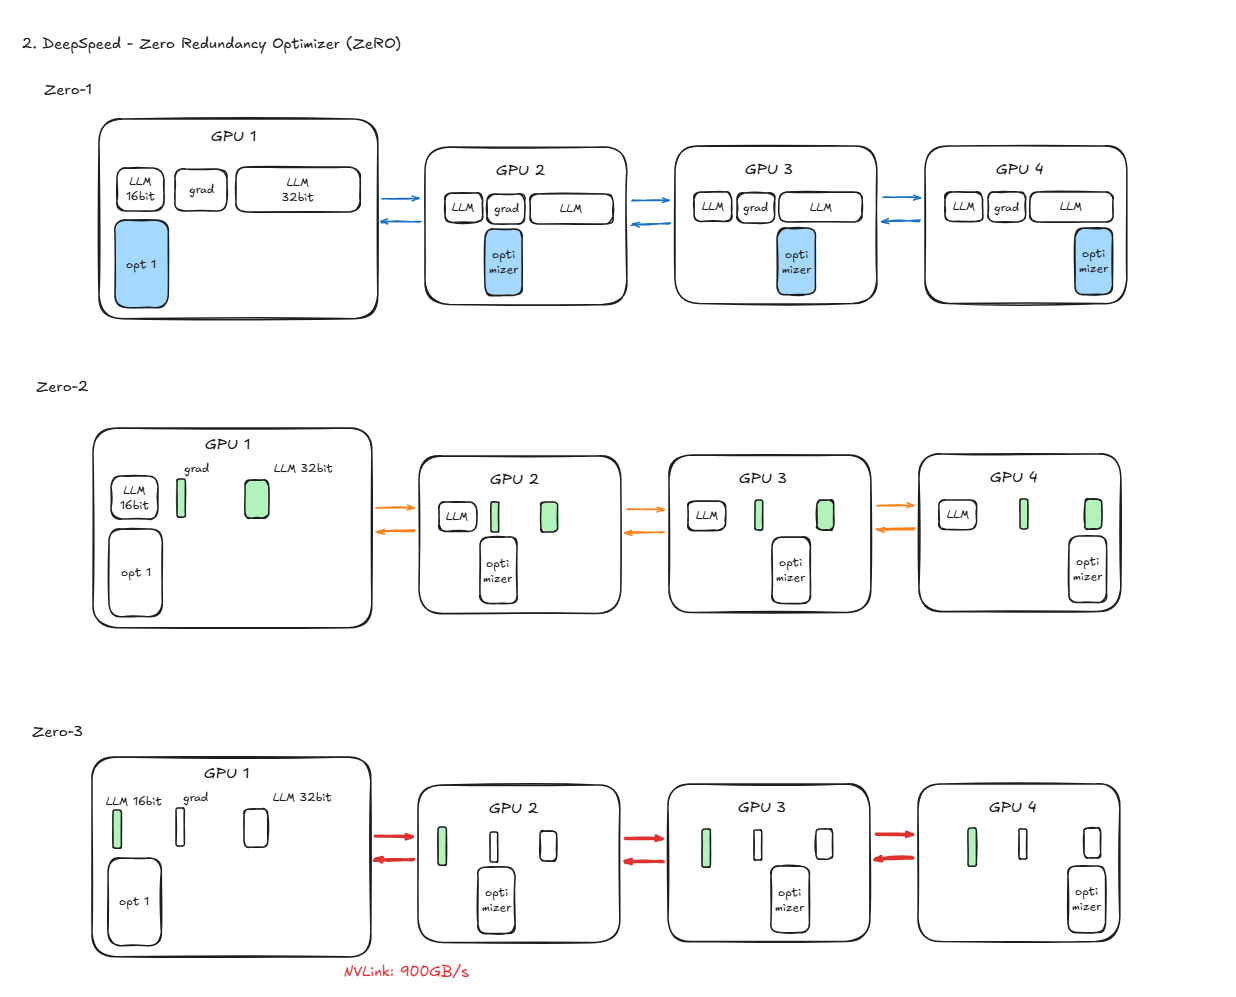The width and height of the screenshot is (1236, 997).
Task: Select the optimizer box in Zero-2 GPU 2
Action: 497,571
